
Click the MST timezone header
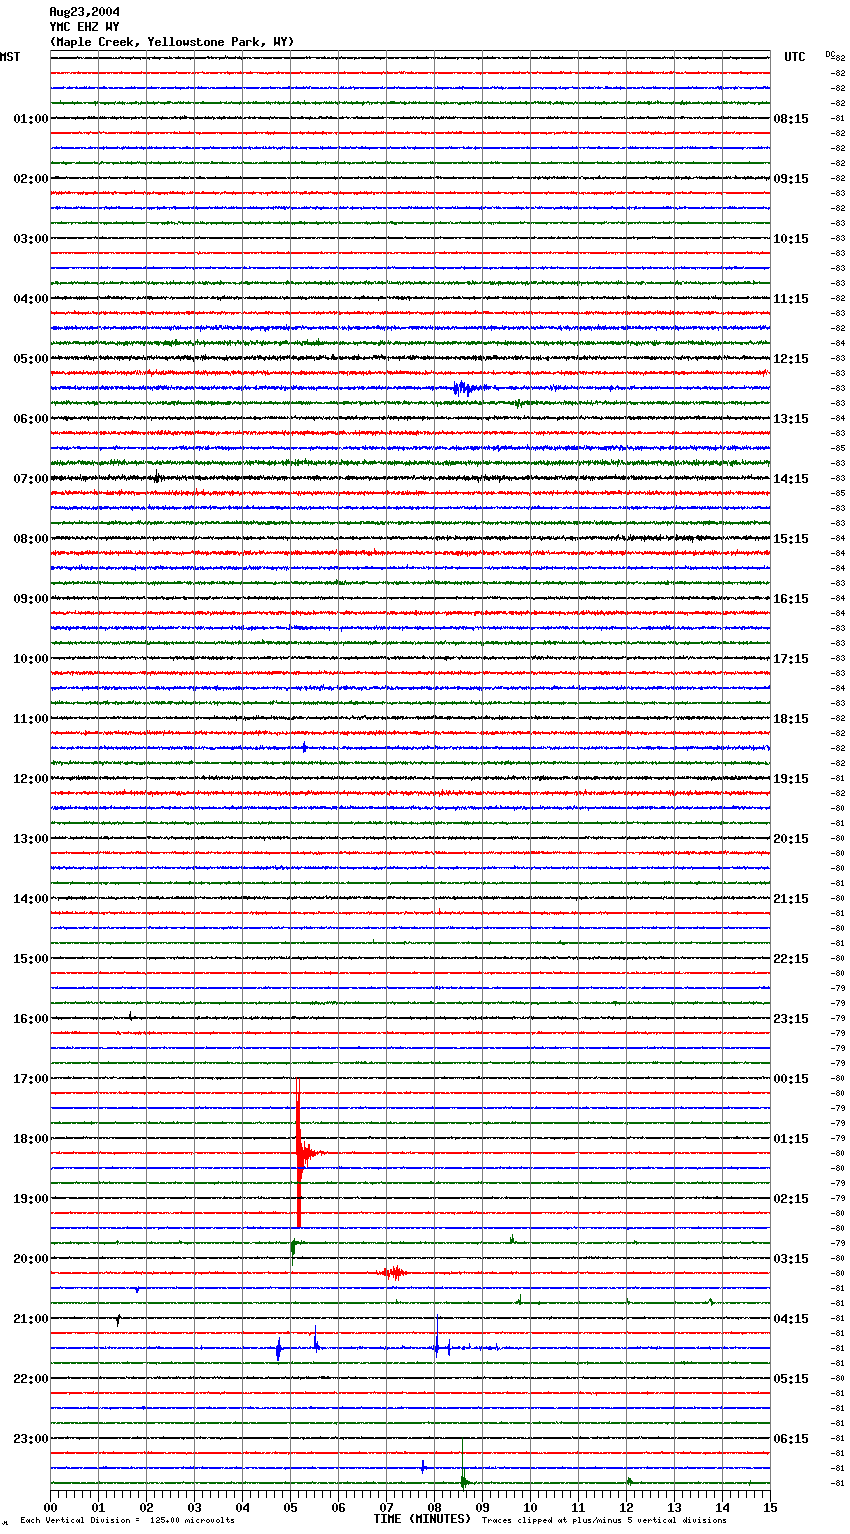10,57
